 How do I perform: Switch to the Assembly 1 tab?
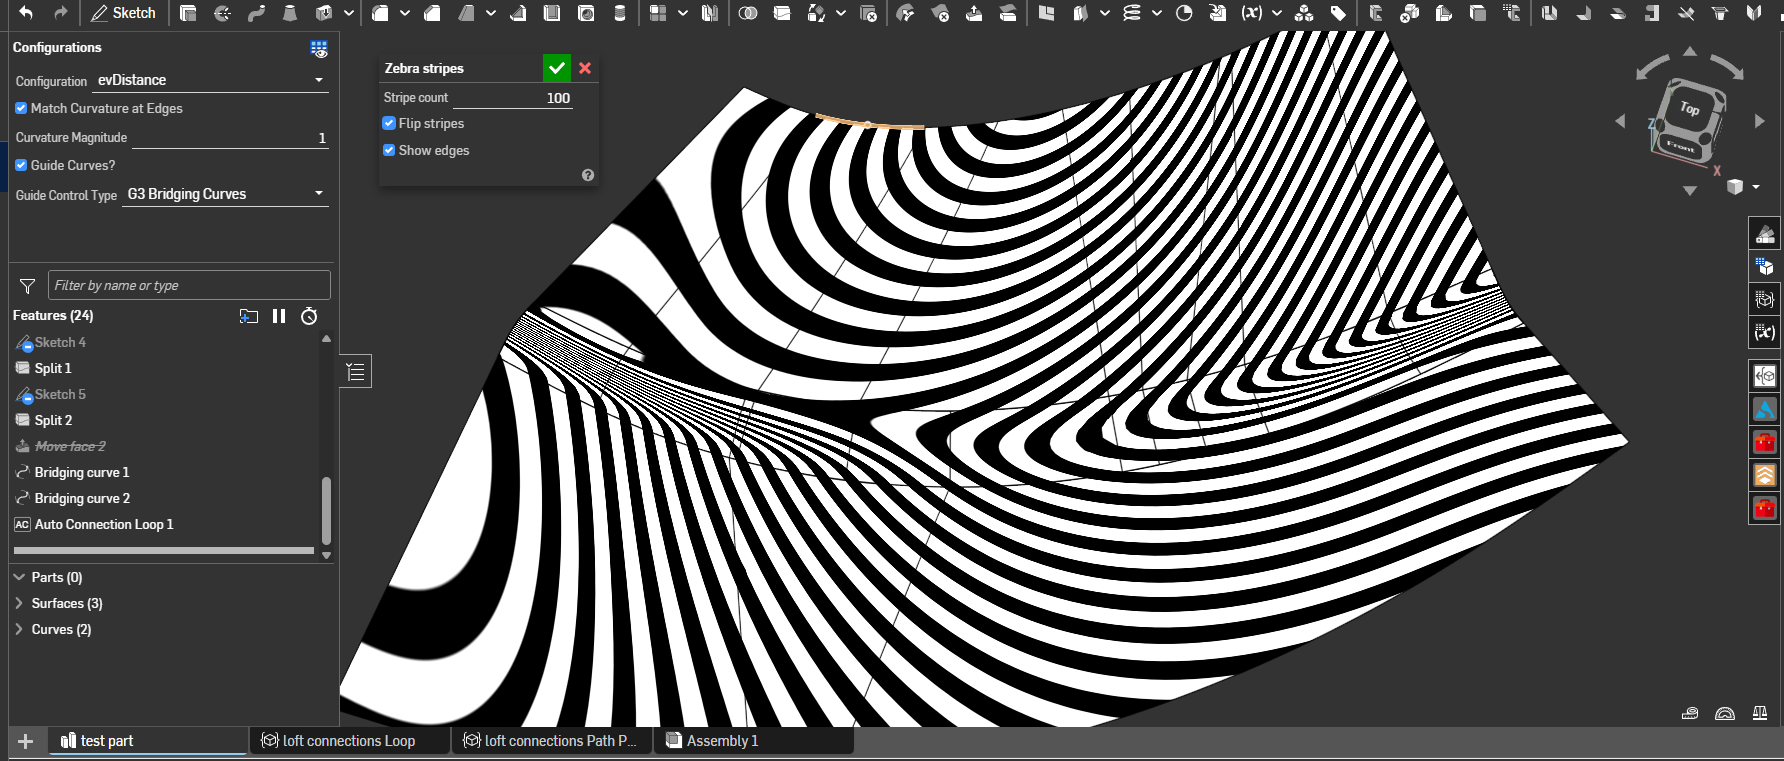coord(722,741)
